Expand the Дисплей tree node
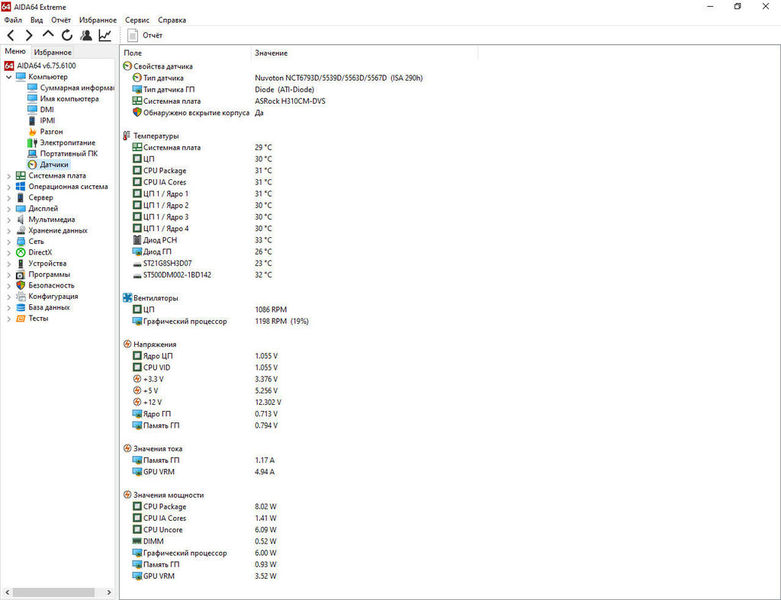781x600 pixels. tap(8, 209)
